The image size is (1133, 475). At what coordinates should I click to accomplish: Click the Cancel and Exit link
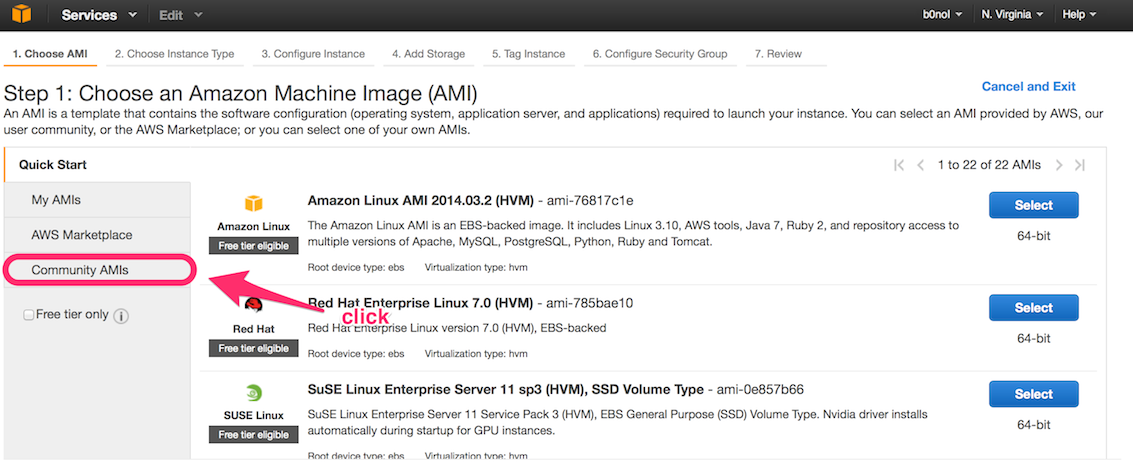[1028, 87]
